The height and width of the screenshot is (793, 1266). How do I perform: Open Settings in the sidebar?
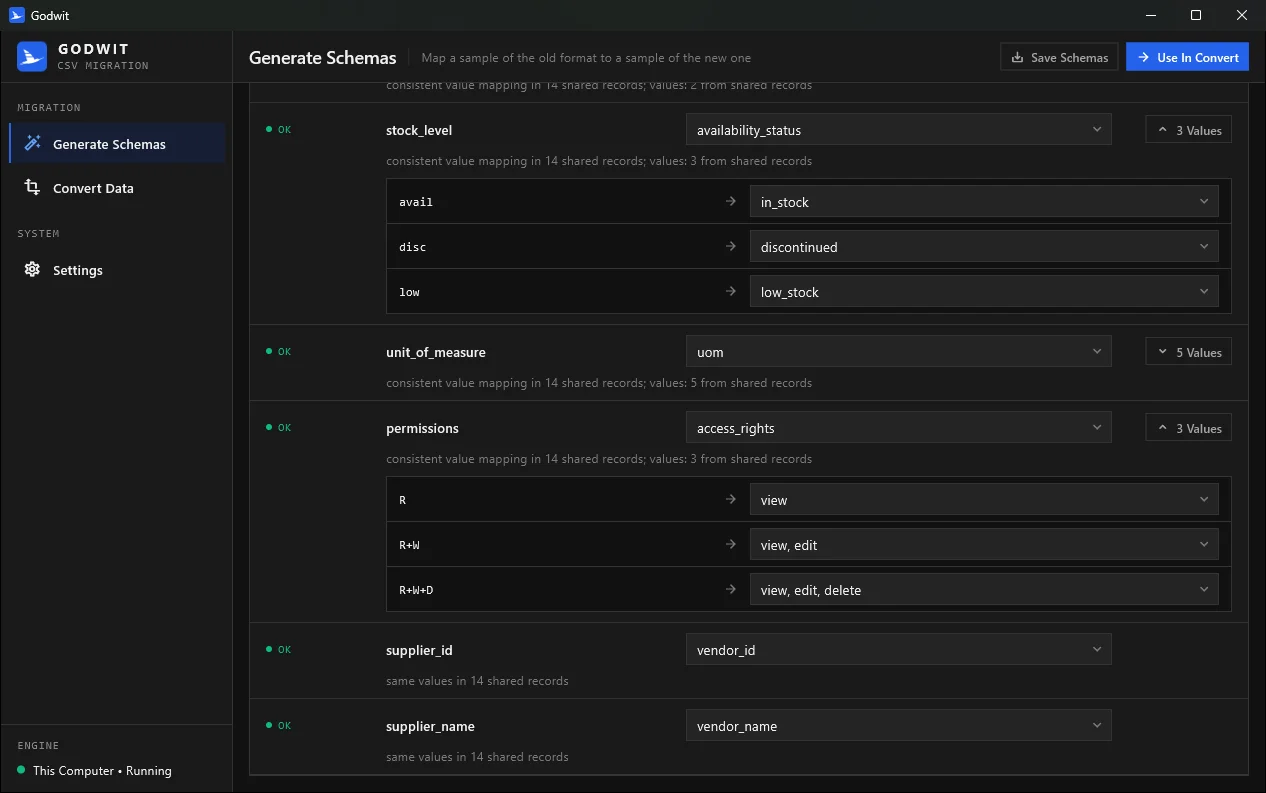click(x=117, y=270)
